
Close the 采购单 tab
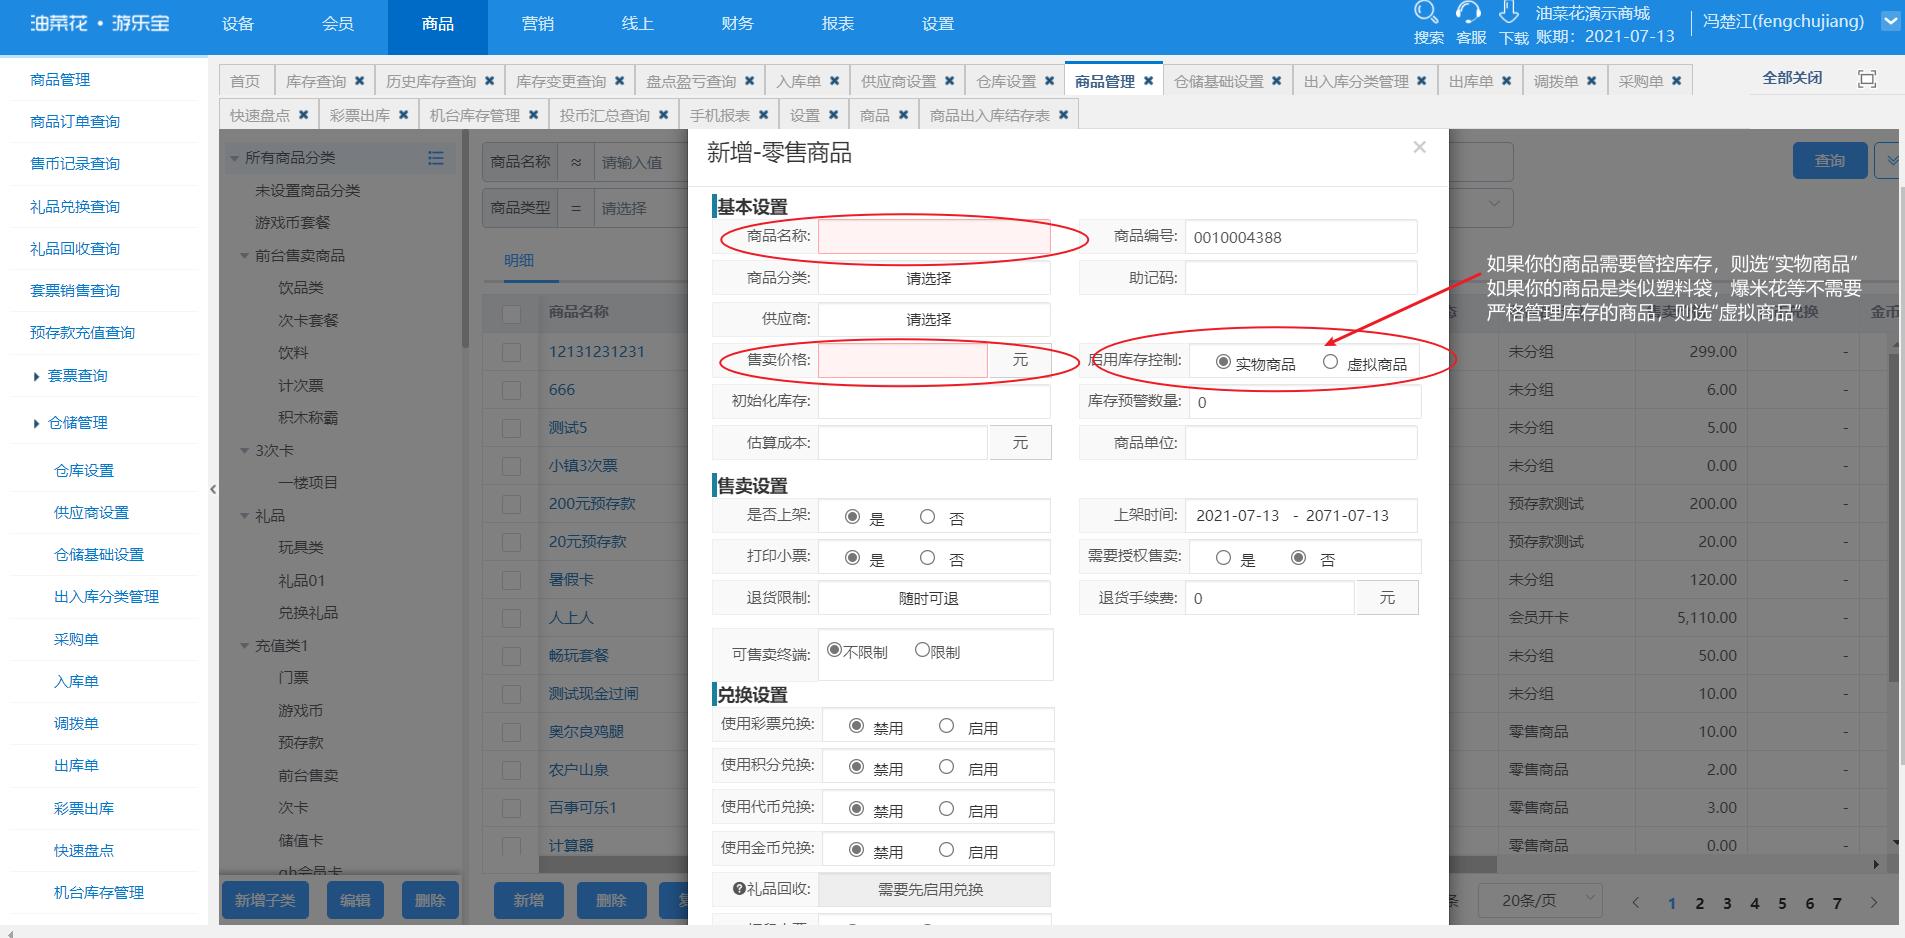[x=1676, y=81]
